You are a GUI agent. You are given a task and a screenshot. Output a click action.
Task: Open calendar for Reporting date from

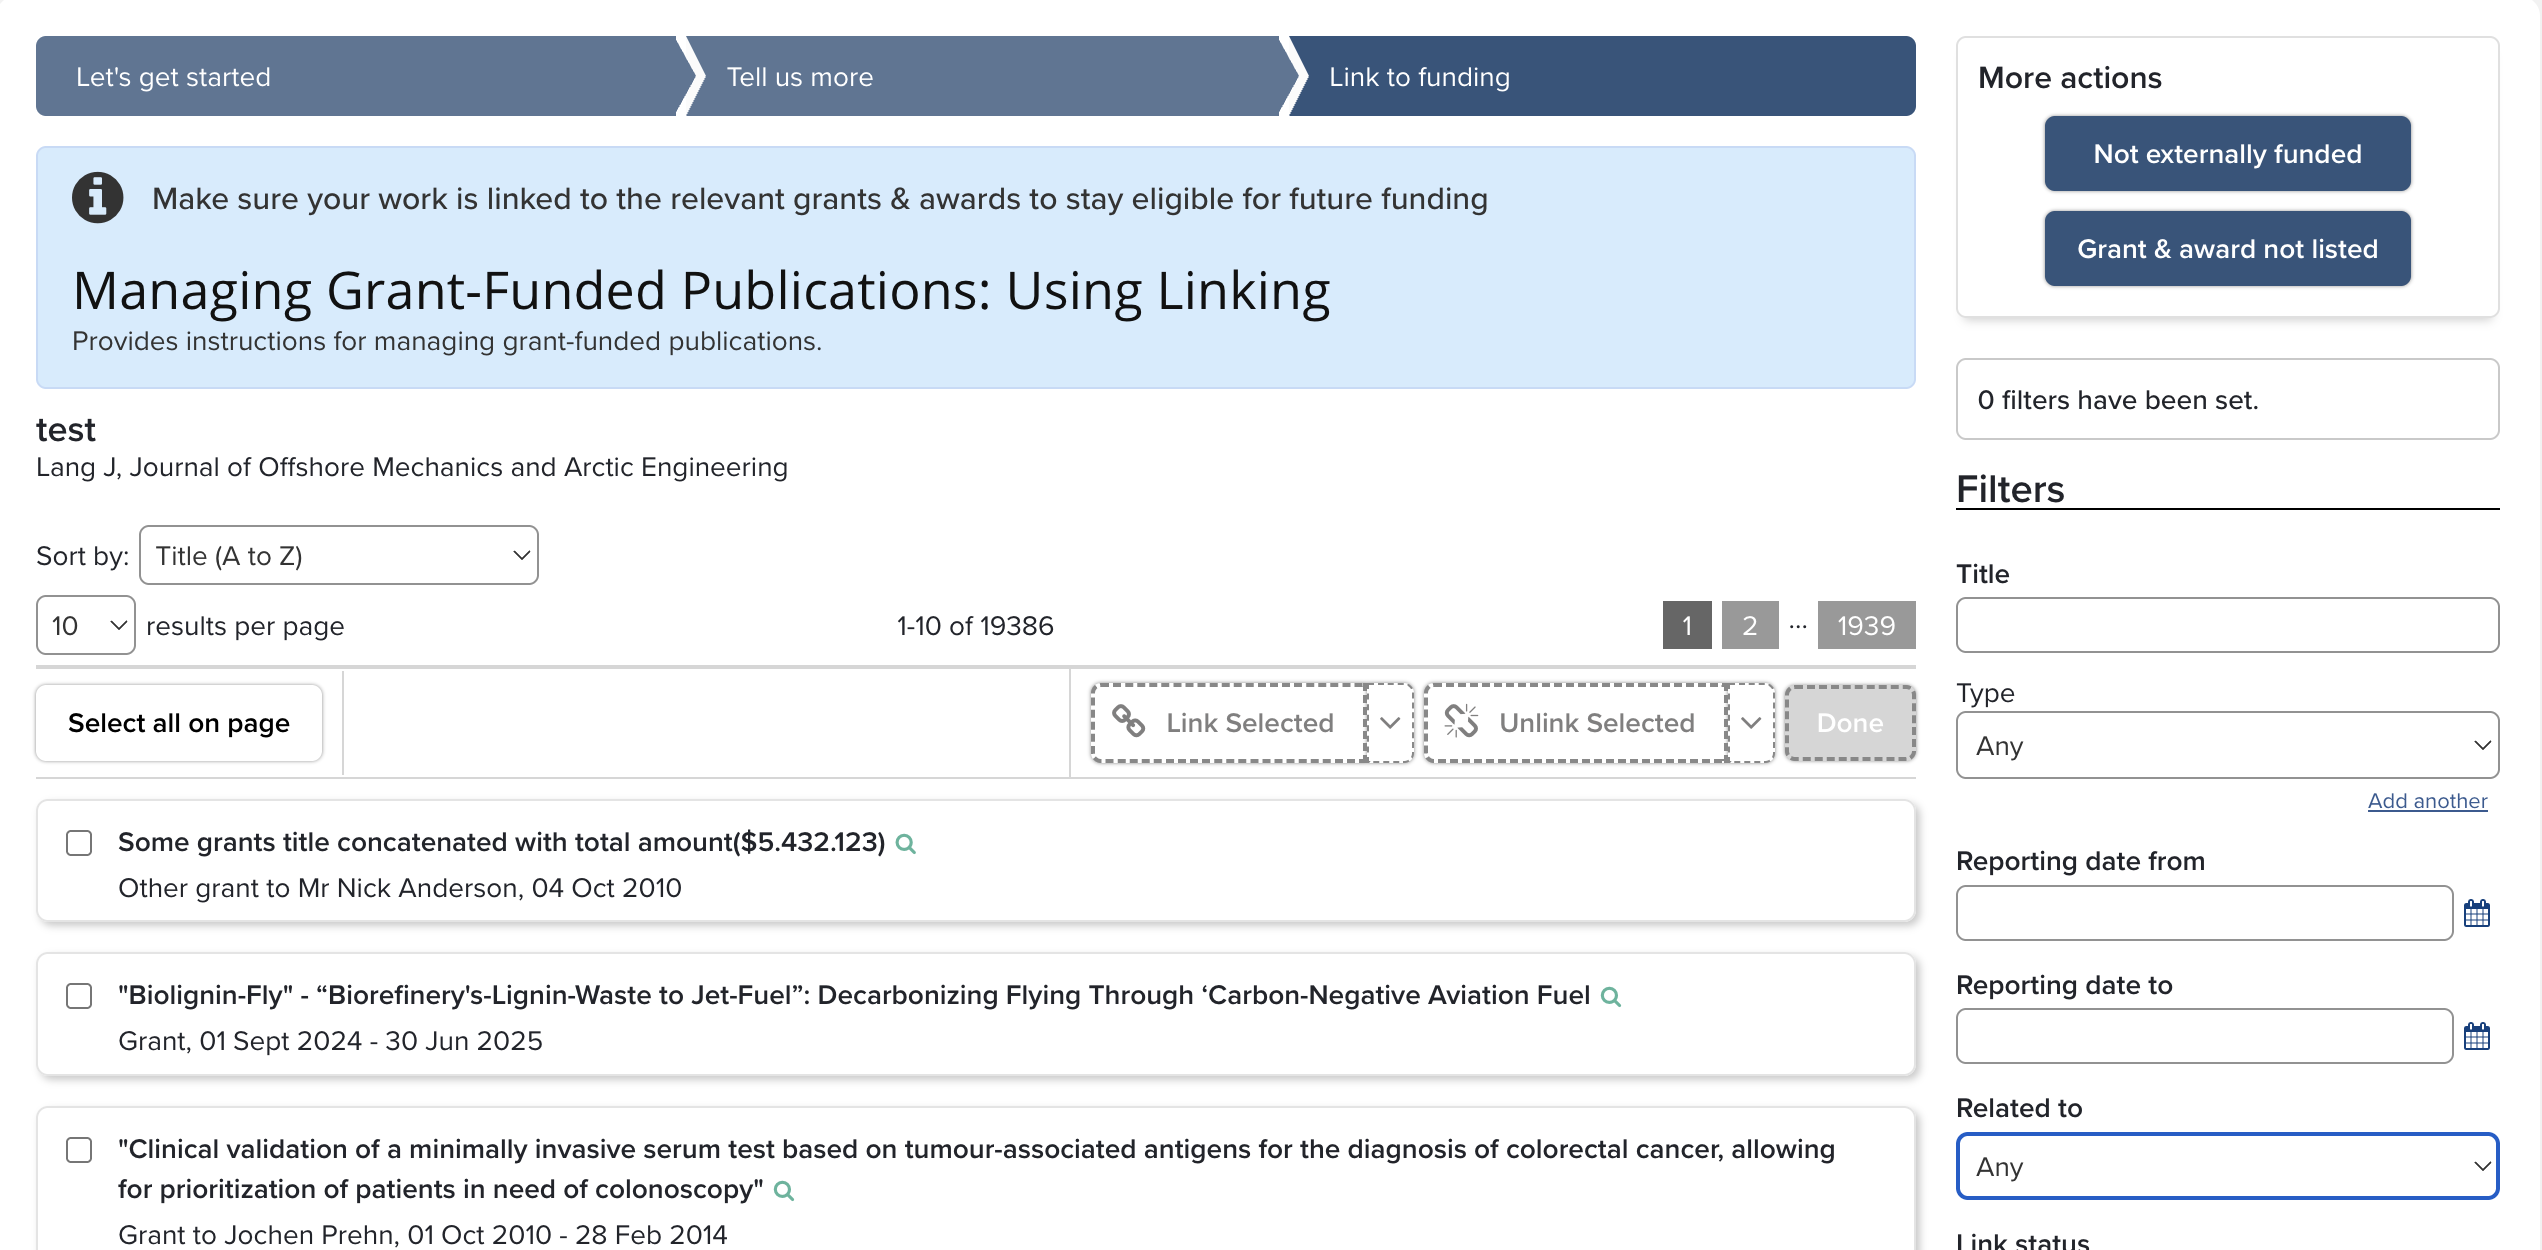(2476, 913)
